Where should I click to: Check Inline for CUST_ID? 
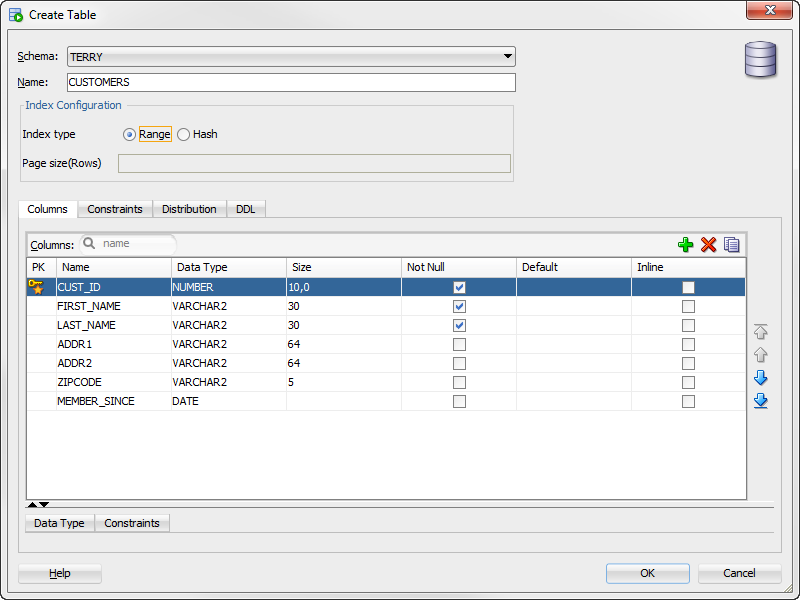[x=688, y=287]
